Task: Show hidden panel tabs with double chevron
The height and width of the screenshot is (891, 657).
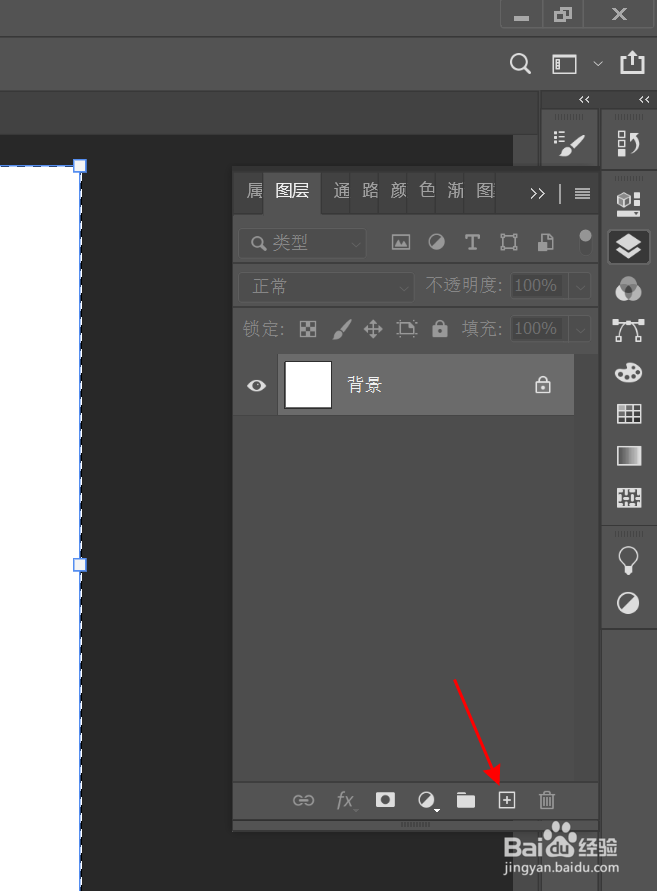Action: (x=537, y=194)
